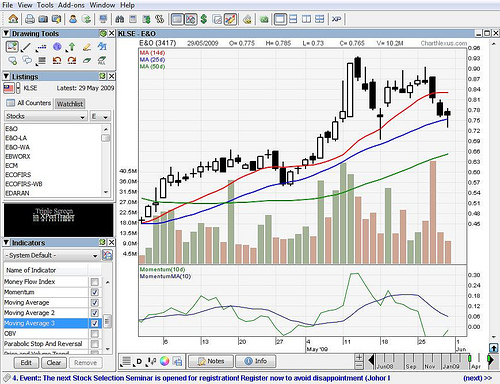Open the letter E filter dropdown

tap(100, 116)
